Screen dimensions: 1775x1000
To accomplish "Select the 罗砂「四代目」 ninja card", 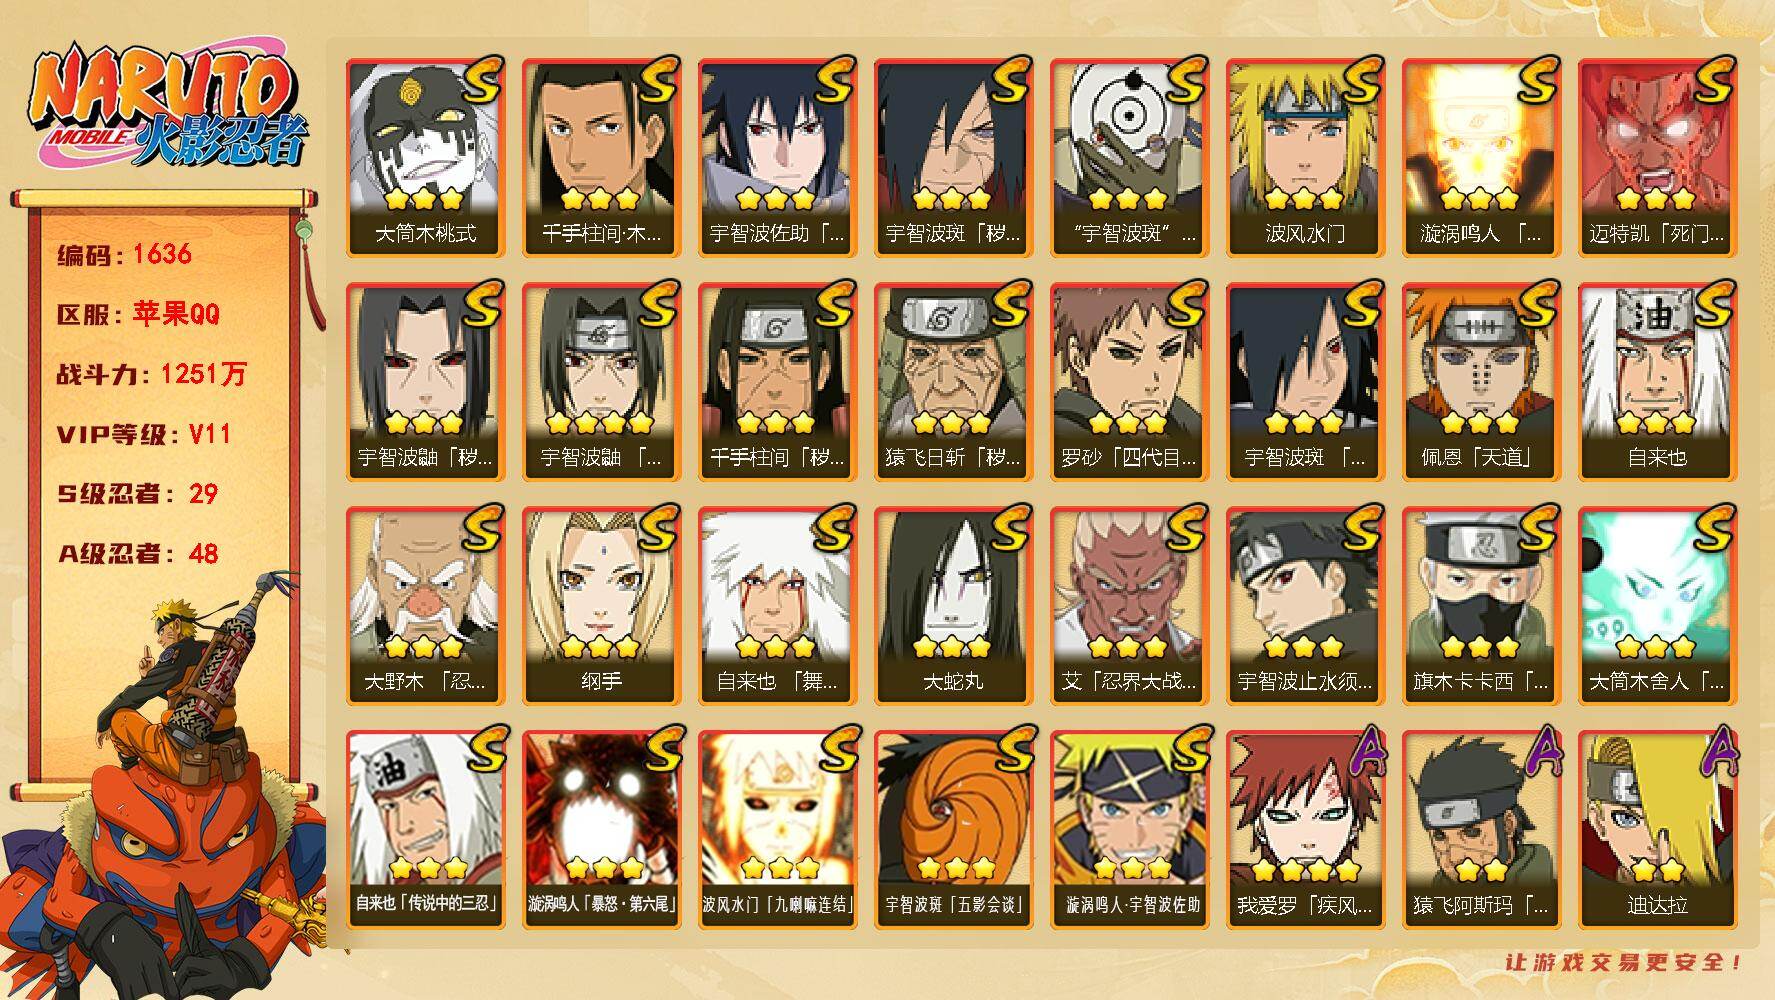I will point(1129,382).
